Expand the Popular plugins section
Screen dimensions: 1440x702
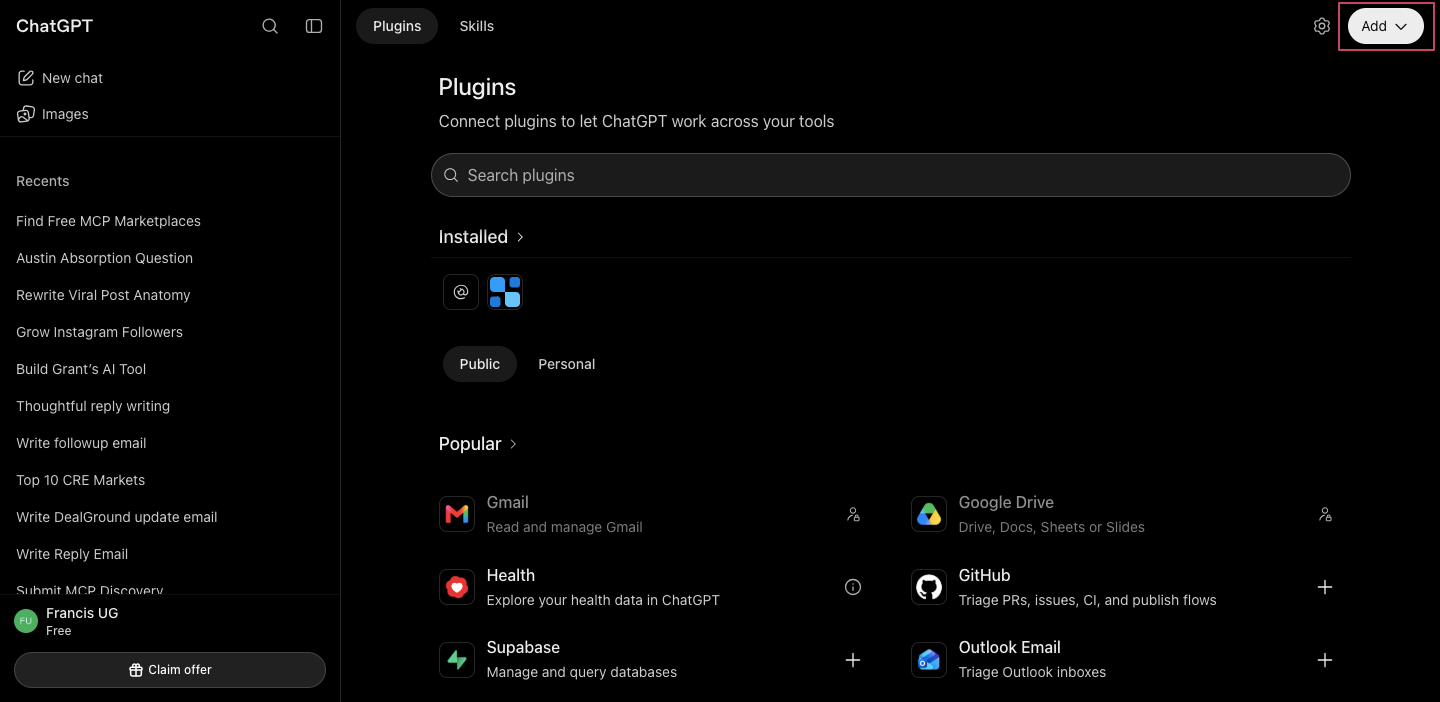coord(478,444)
